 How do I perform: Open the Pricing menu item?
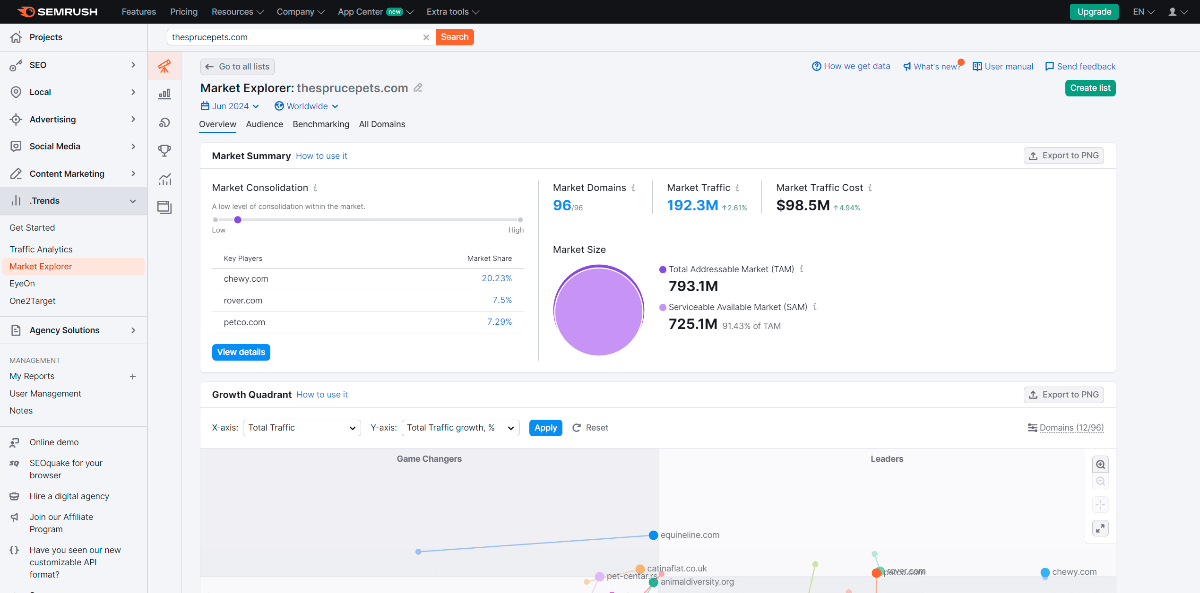[x=184, y=12]
